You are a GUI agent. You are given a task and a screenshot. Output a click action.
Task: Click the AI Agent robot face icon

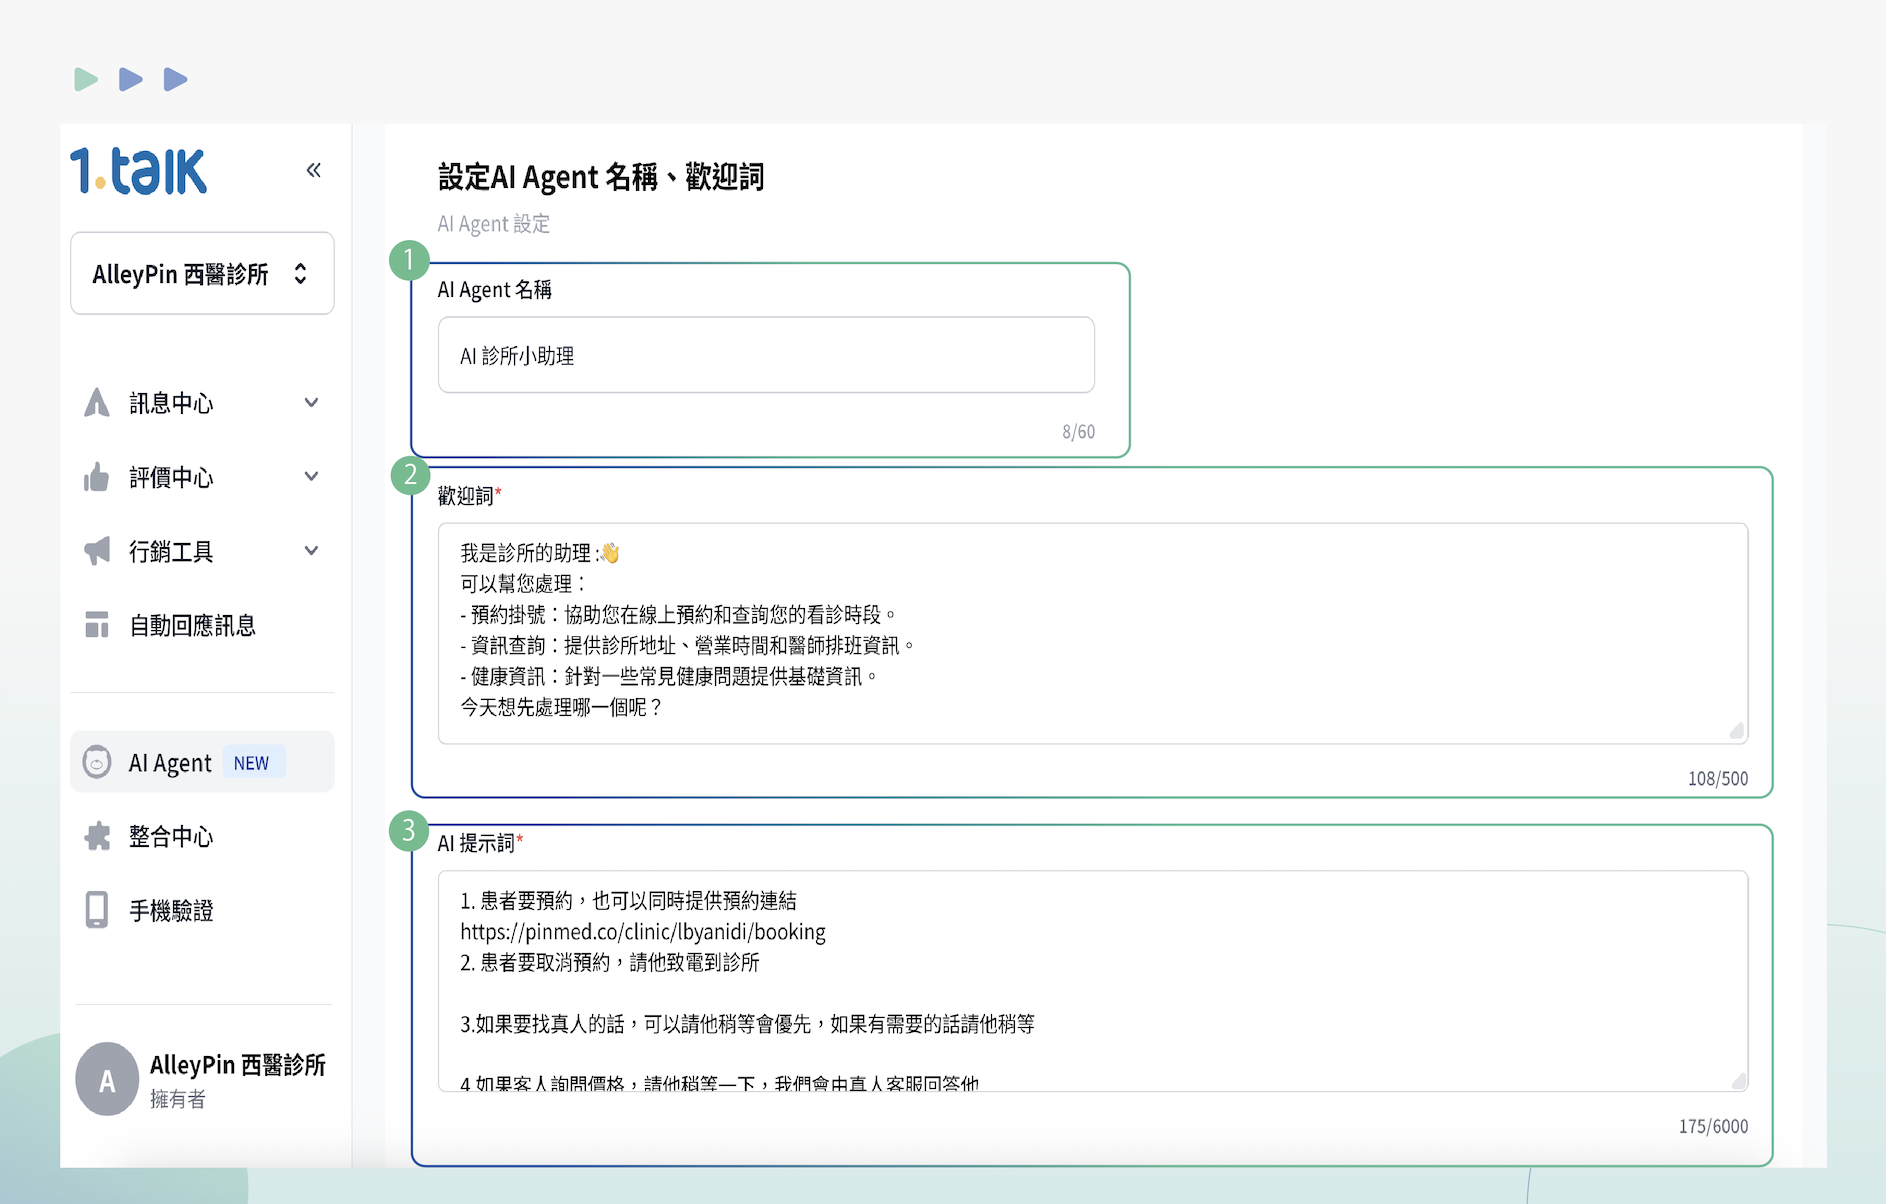[x=97, y=762]
